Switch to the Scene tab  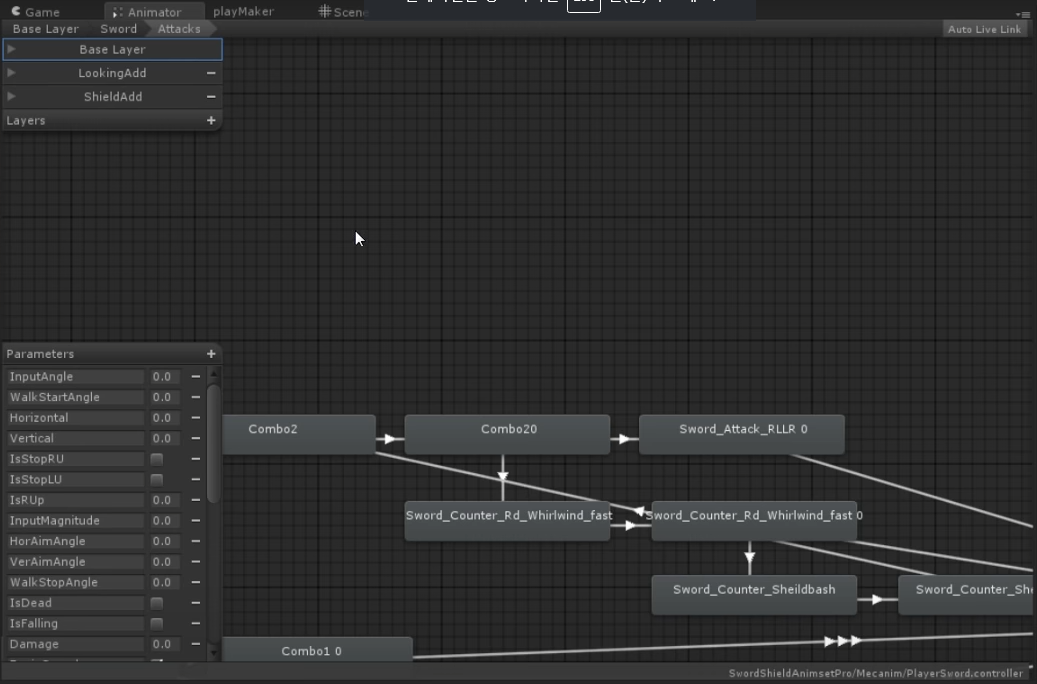341,11
